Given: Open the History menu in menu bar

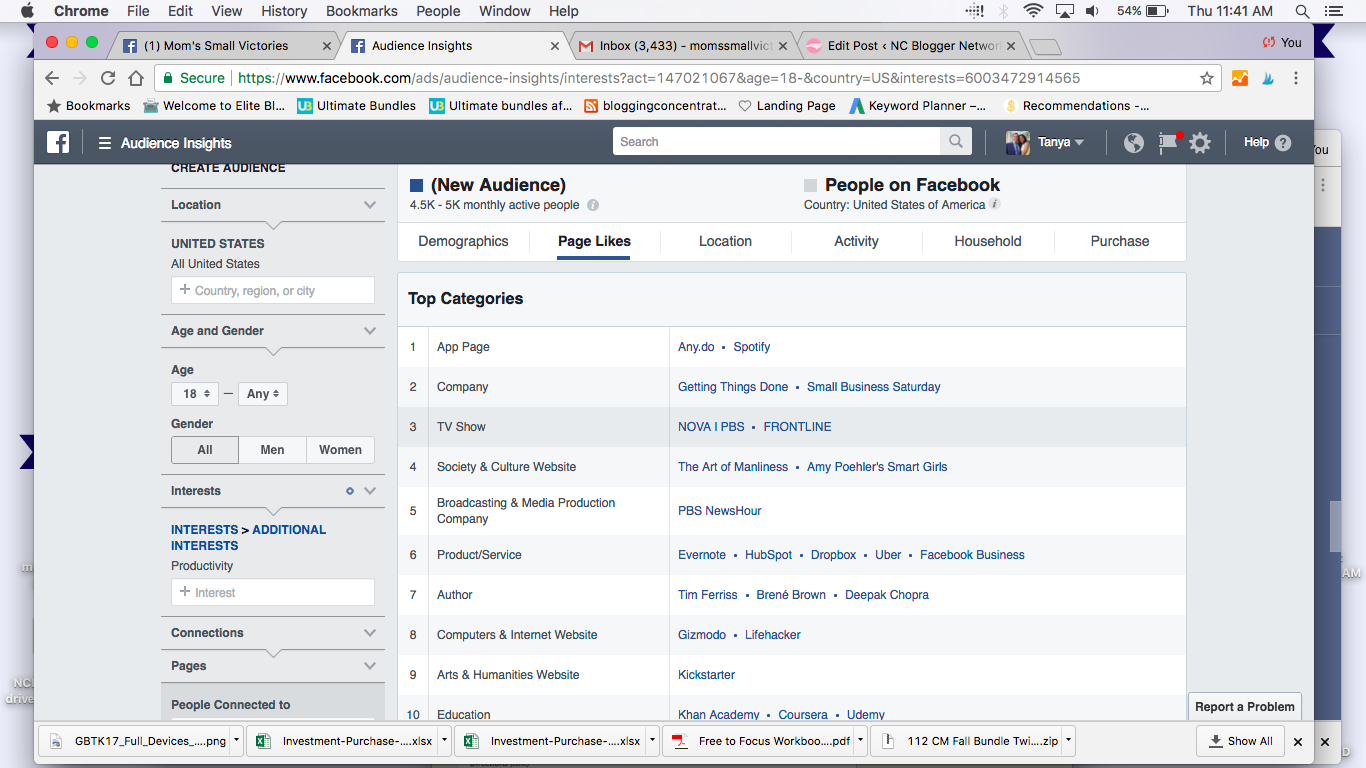Looking at the screenshot, I should click(284, 11).
